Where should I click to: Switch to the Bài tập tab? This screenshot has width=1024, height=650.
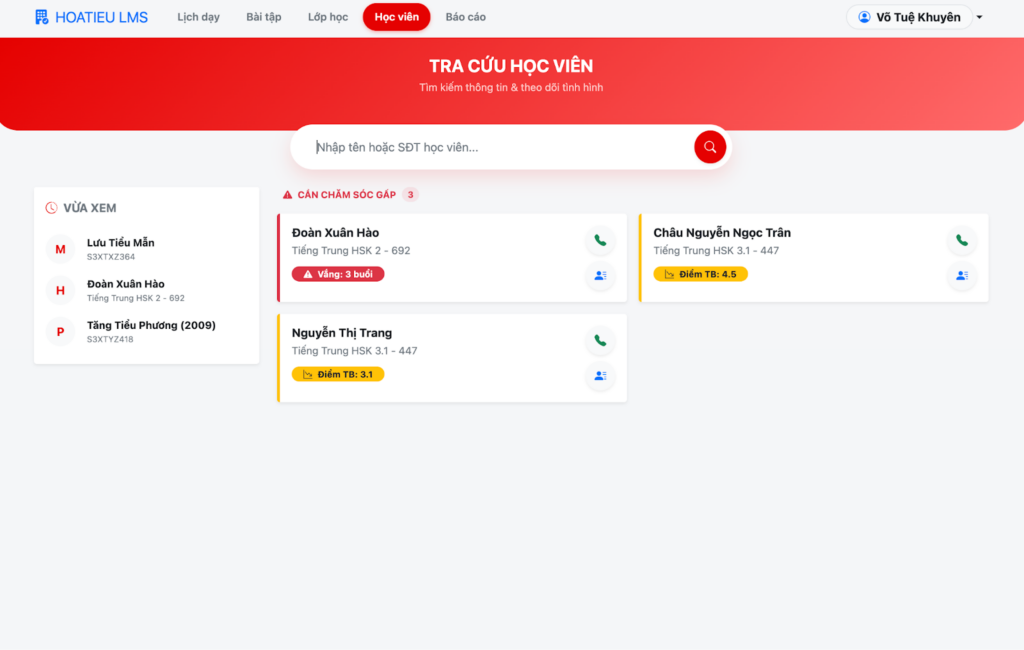264,17
